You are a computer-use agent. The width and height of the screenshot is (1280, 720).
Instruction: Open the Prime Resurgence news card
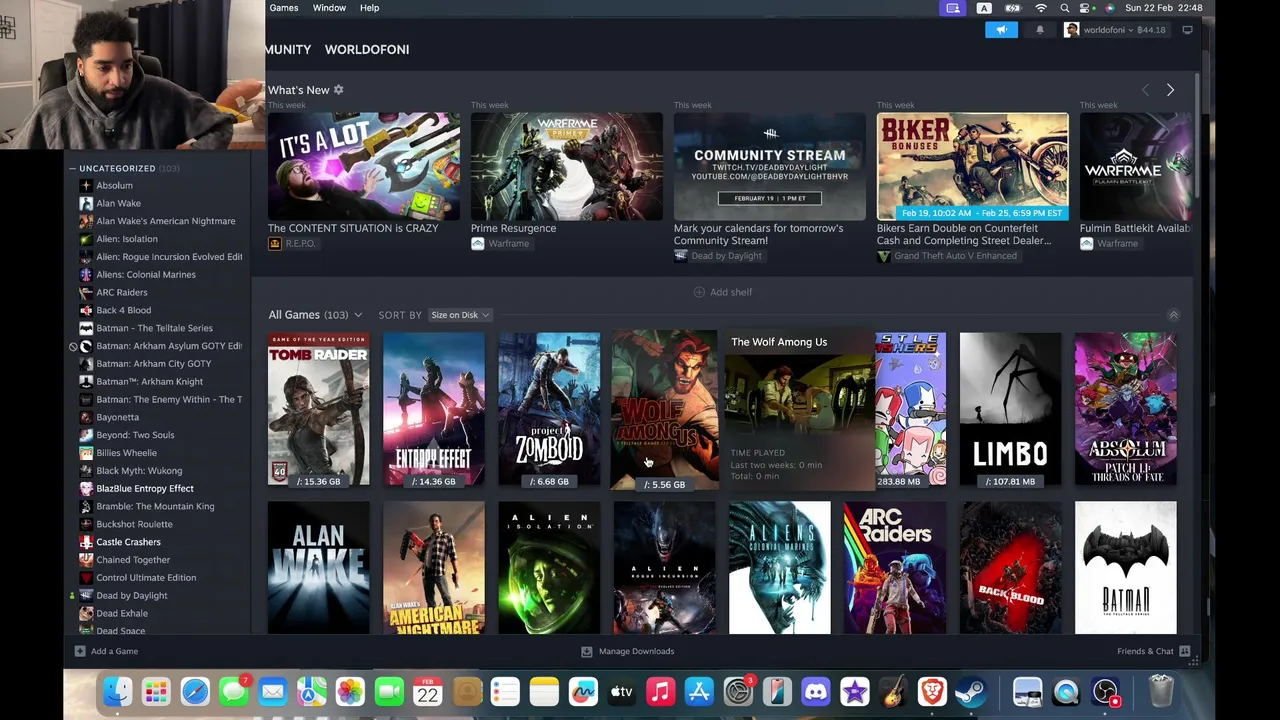click(566, 166)
